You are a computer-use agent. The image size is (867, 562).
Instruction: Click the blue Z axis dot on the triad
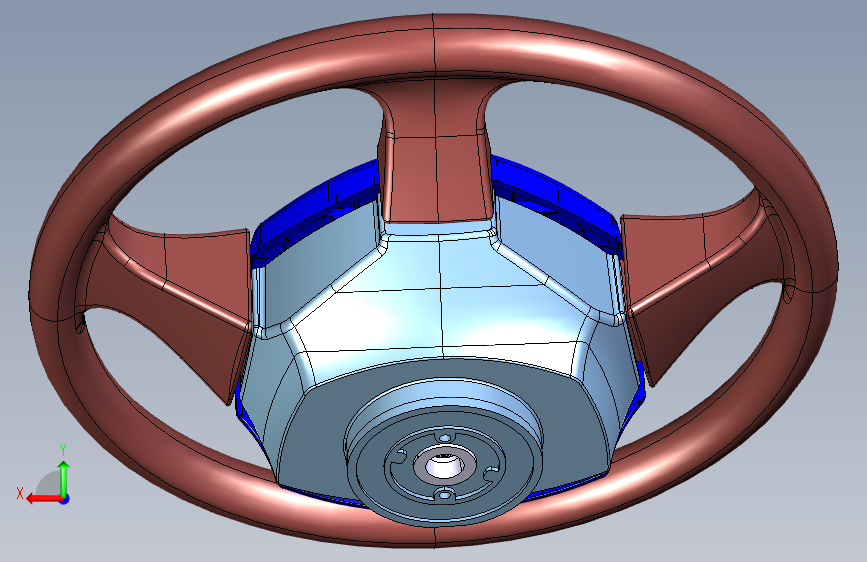(65, 499)
